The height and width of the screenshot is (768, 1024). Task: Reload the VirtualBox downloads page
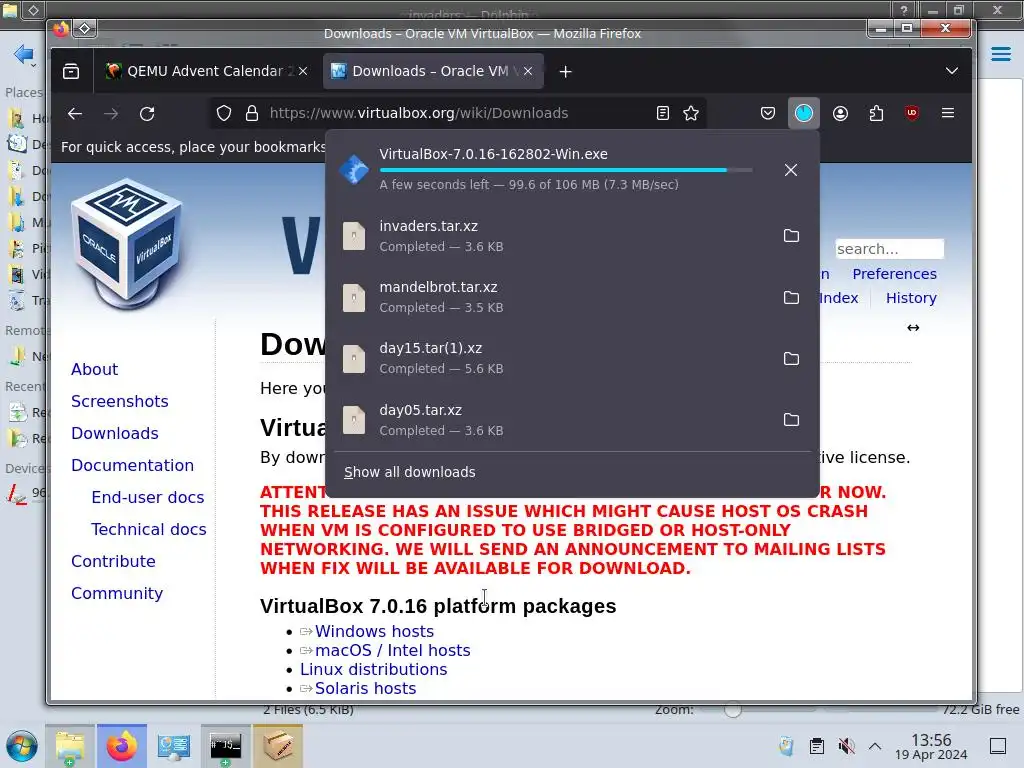tap(147, 114)
